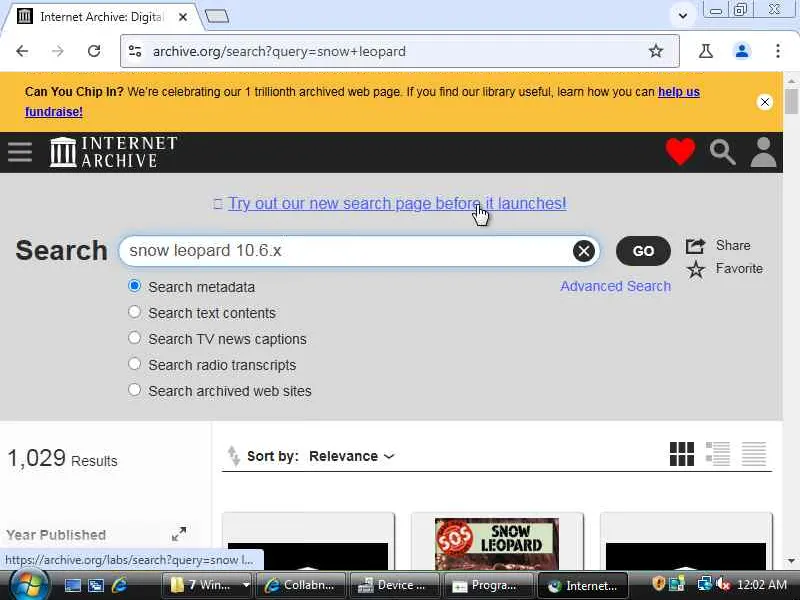Click the Internet Archive logo
The height and width of the screenshot is (600, 800).
113,152
